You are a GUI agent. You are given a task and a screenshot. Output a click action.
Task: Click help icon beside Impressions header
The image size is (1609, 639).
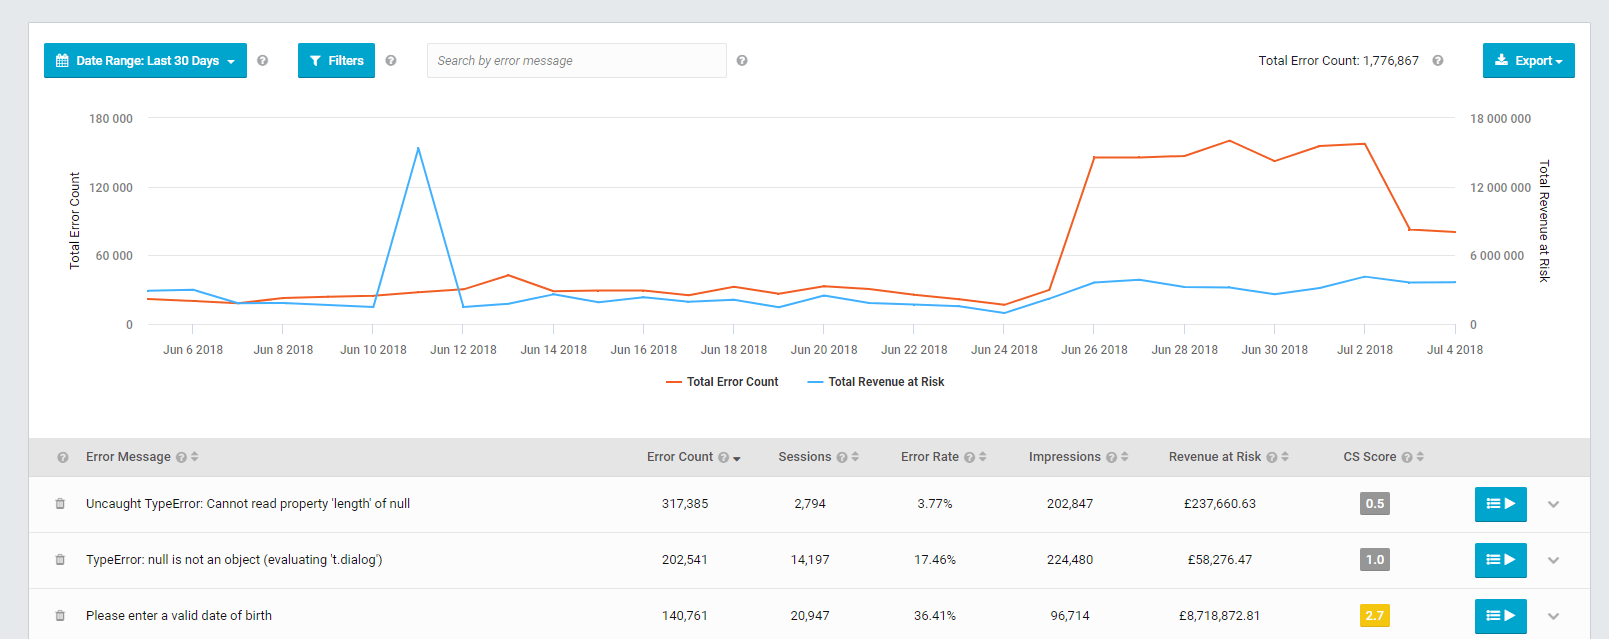[1111, 457]
